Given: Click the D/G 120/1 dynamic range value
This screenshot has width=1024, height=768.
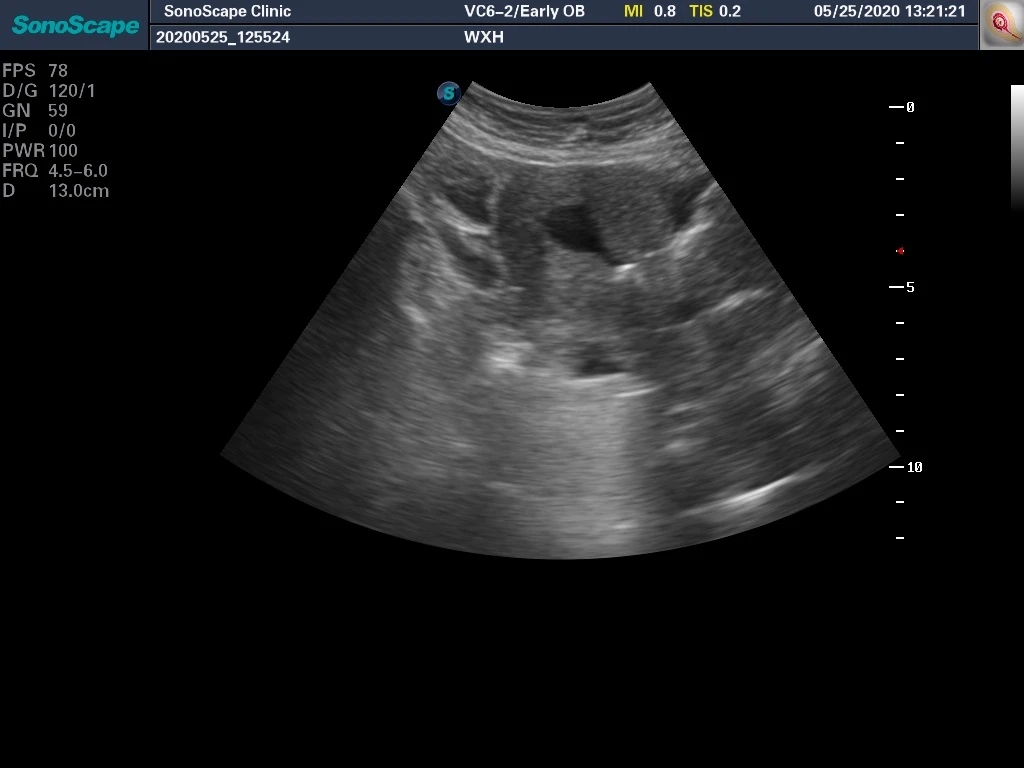Looking at the screenshot, I should 49,91.
